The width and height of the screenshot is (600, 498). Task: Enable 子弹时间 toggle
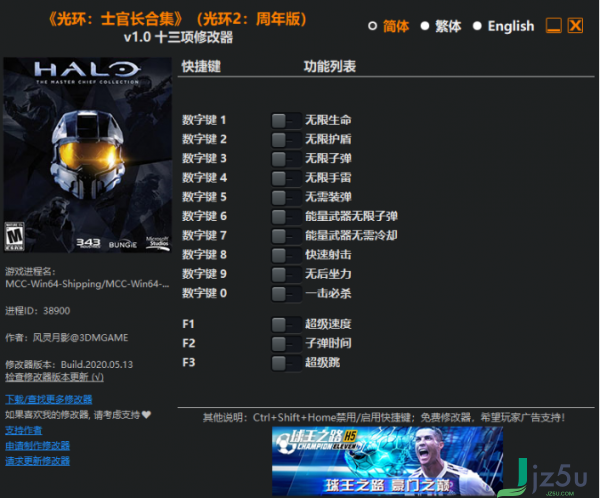(x=286, y=344)
